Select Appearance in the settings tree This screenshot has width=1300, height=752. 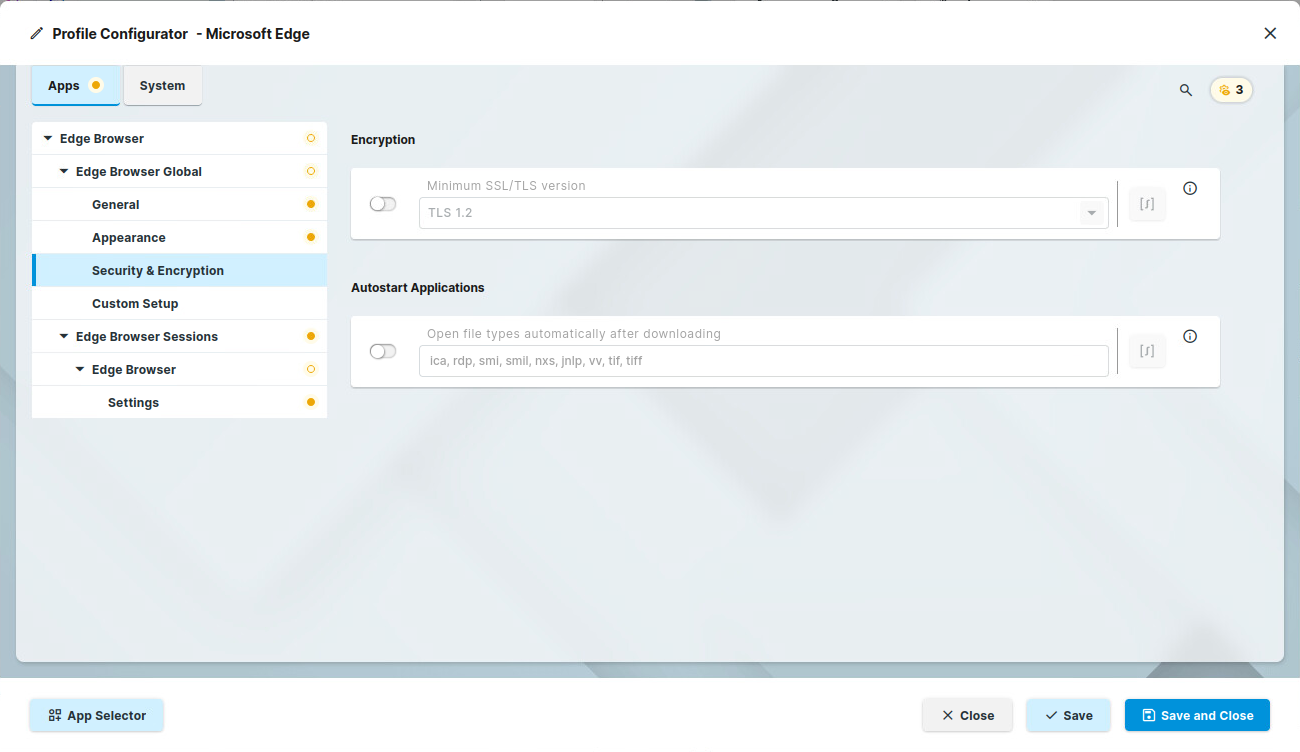pyautogui.click(x=129, y=238)
